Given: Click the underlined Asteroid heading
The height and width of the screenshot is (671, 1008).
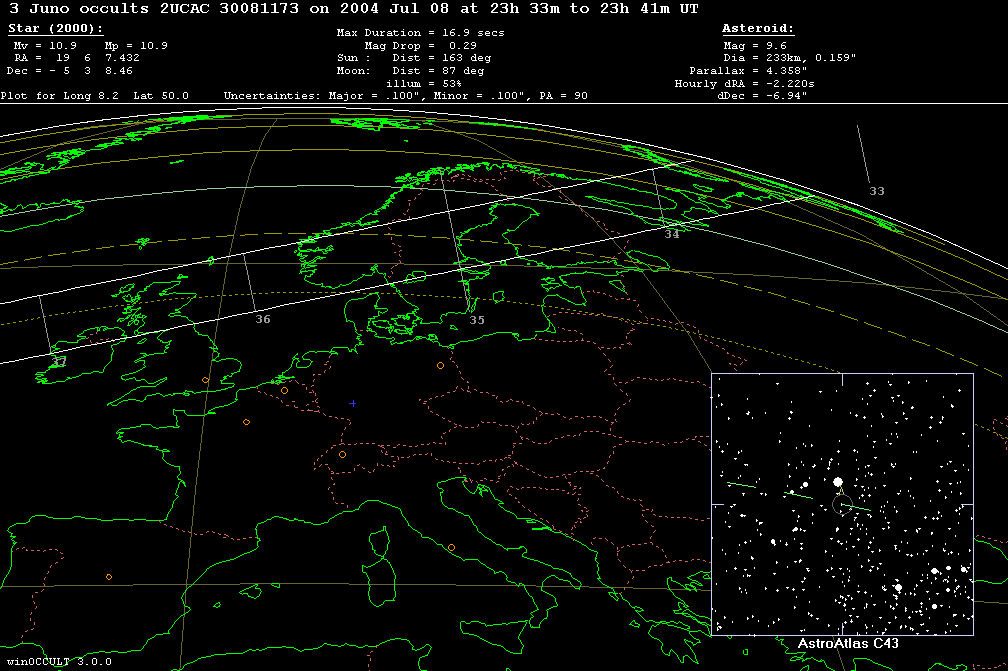Looking at the screenshot, I should pyautogui.click(x=757, y=30).
